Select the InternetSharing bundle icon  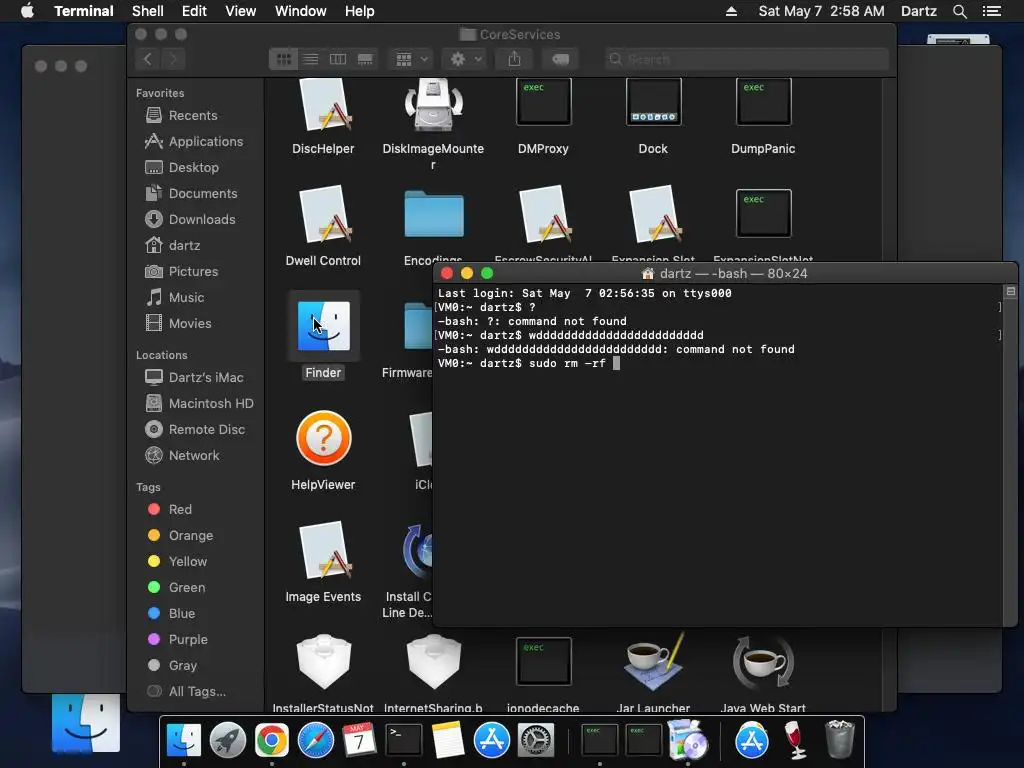click(x=433, y=662)
